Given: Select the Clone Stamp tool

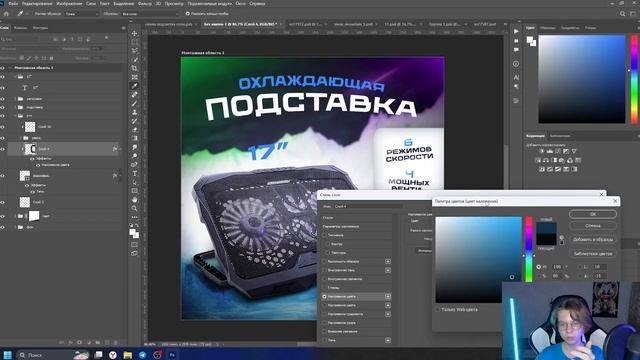Looking at the screenshot, I should 134,112.
